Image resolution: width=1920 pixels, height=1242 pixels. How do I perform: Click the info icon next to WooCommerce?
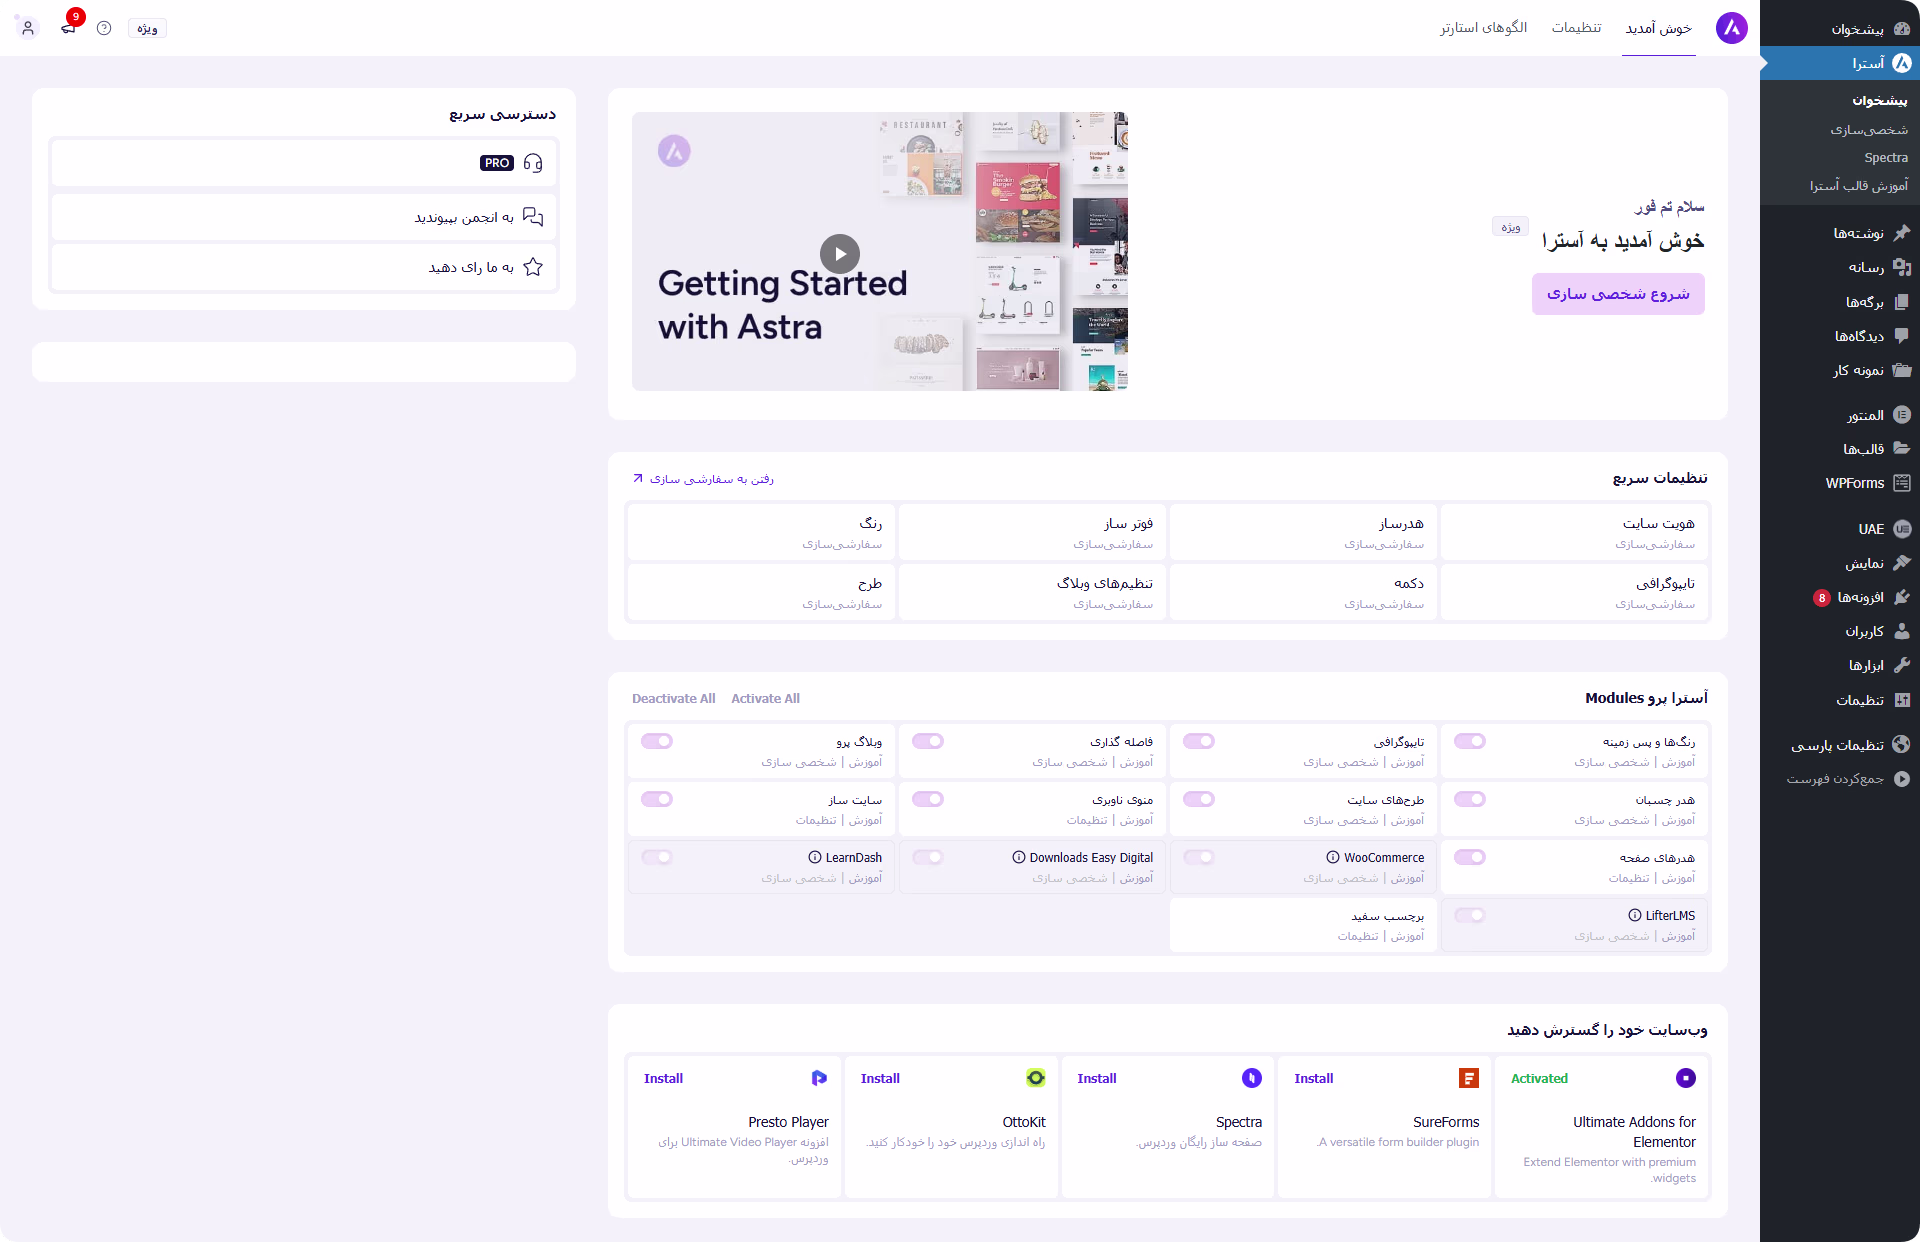(x=1333, y=857)
